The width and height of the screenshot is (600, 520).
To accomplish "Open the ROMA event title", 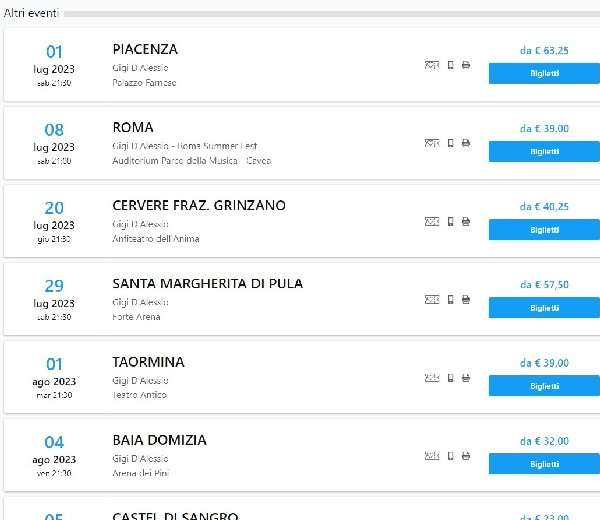I will [133, 127].
